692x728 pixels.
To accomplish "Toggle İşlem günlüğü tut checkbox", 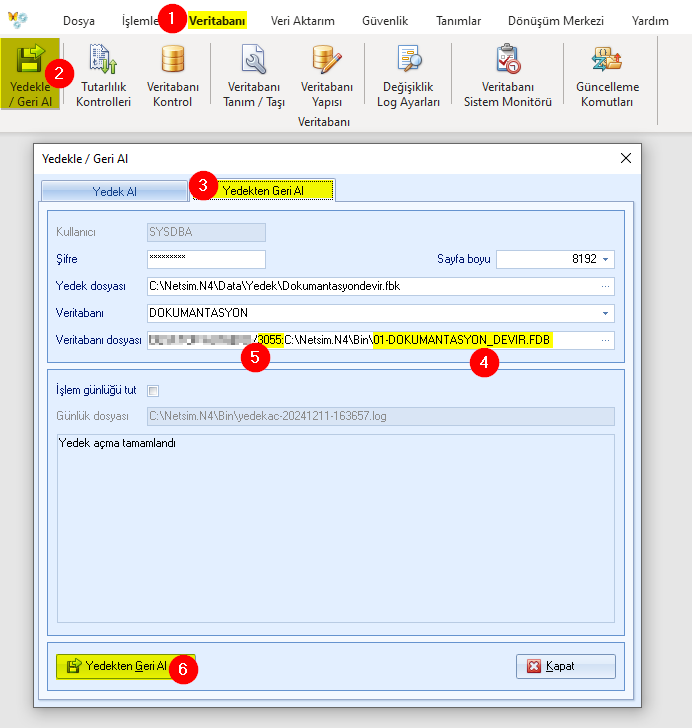I will tap(153, 391).
